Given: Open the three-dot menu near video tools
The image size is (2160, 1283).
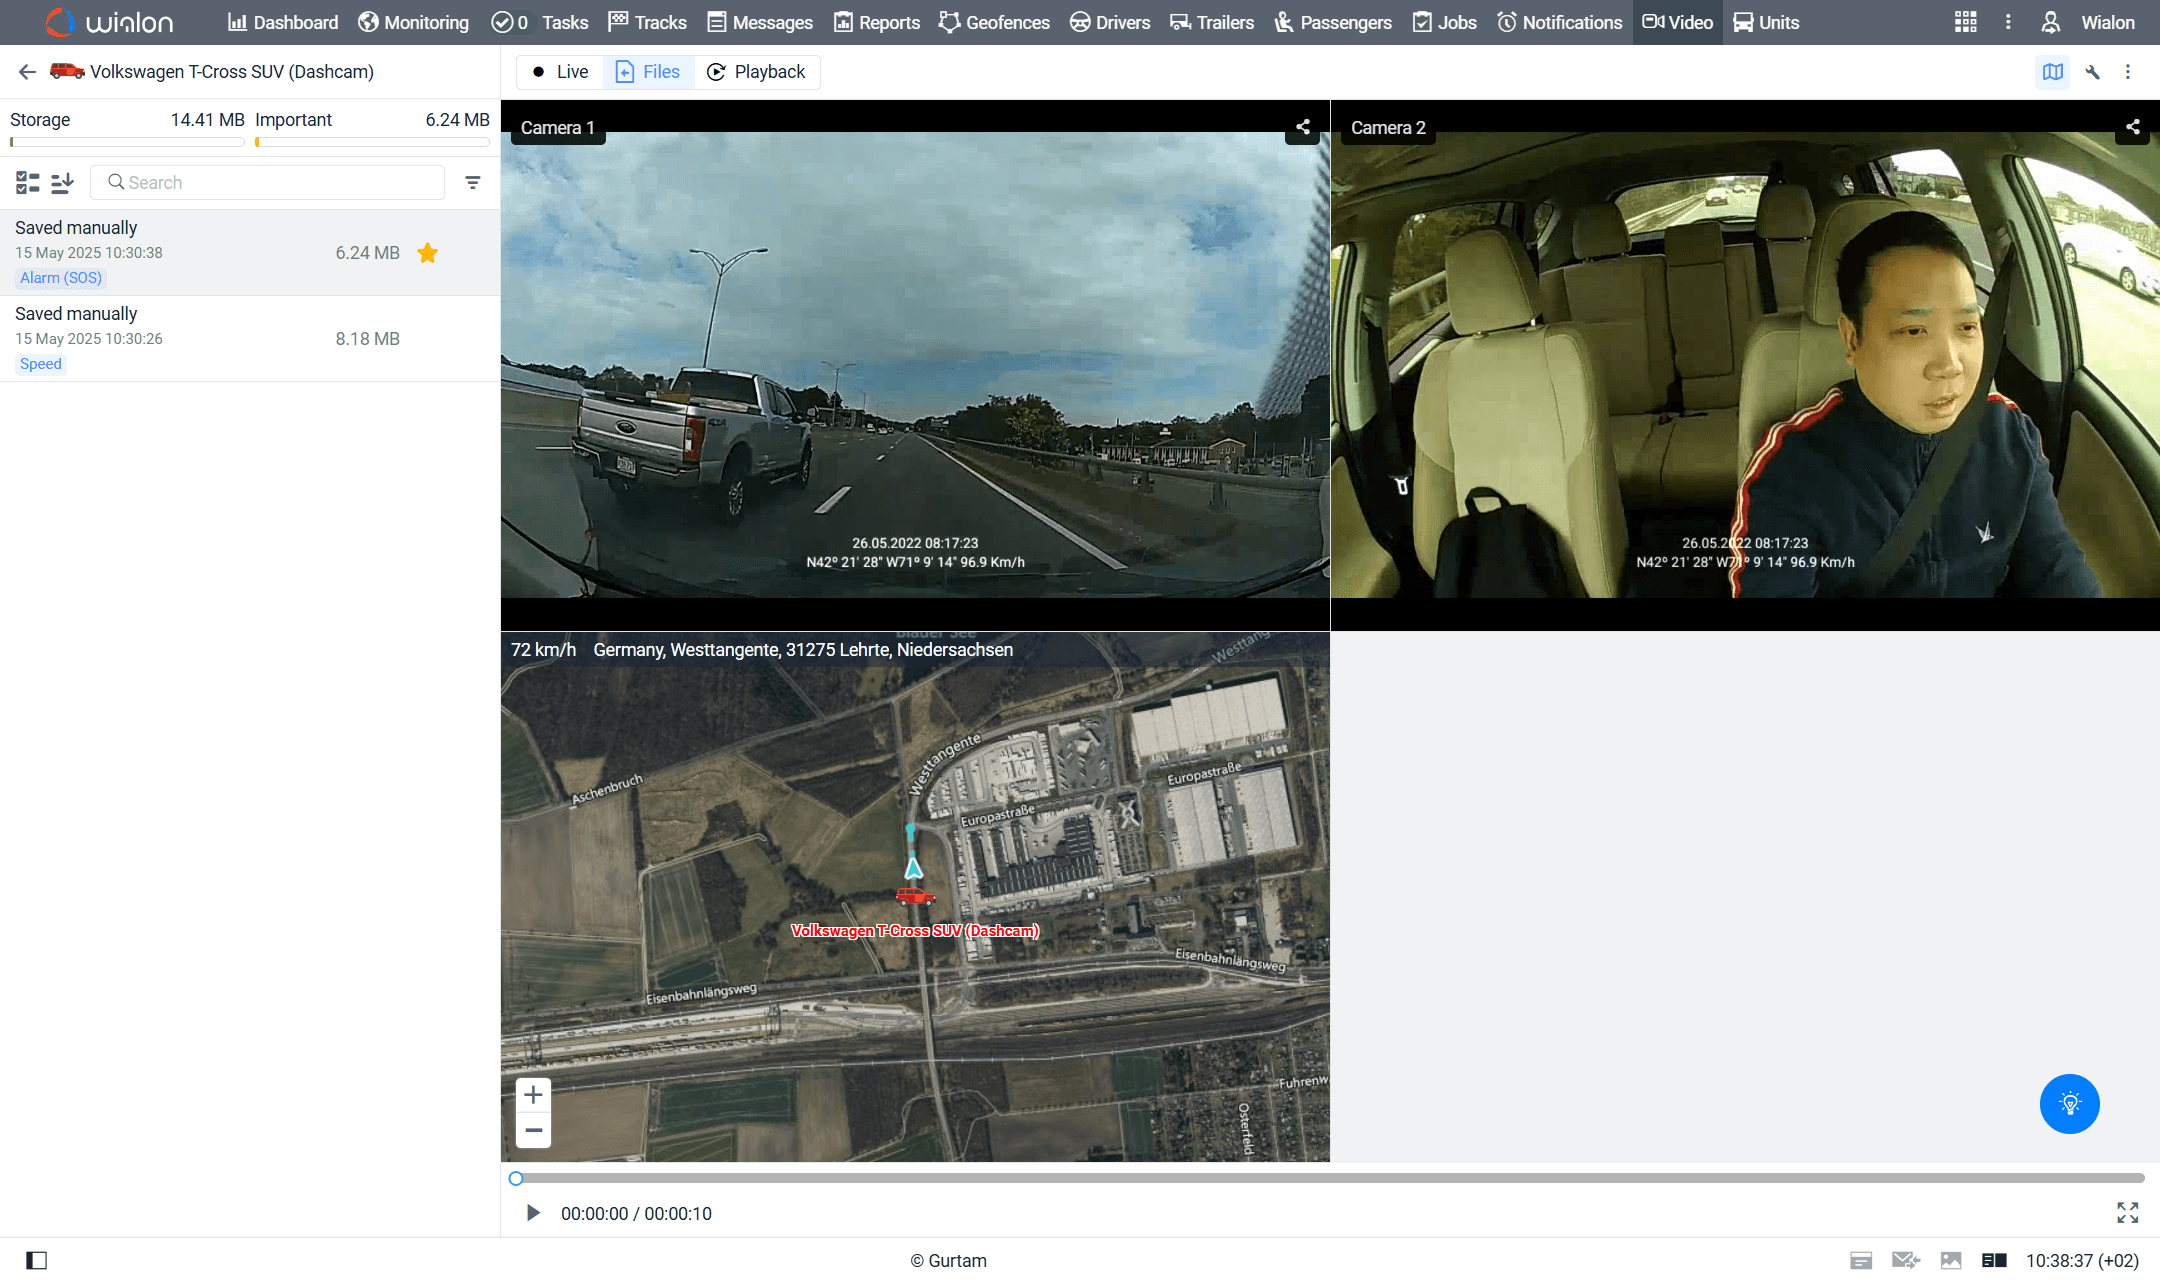Looking at the screenshot, I should 2128,71.
